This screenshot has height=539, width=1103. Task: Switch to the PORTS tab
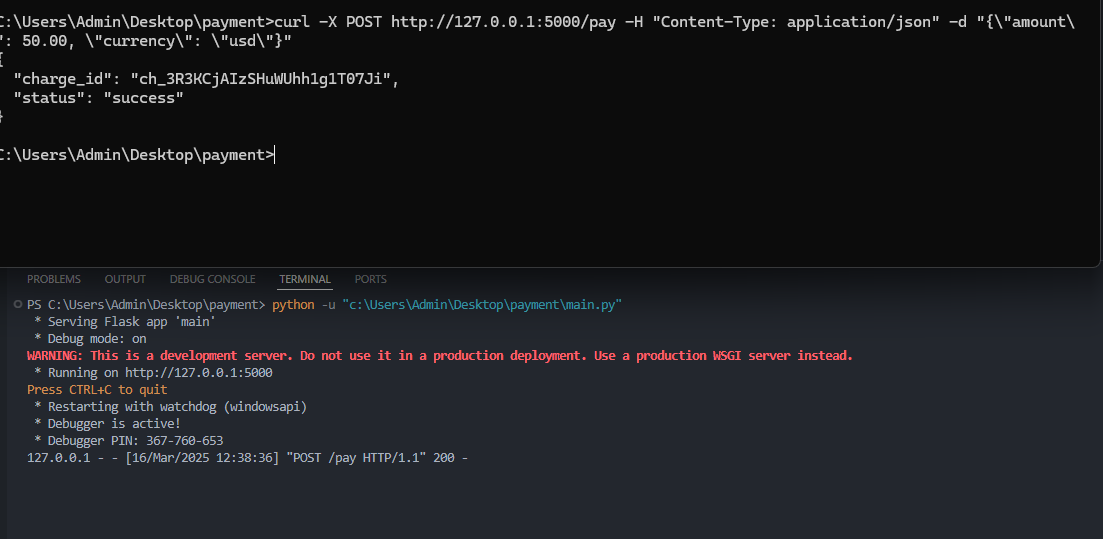point(370,279)
